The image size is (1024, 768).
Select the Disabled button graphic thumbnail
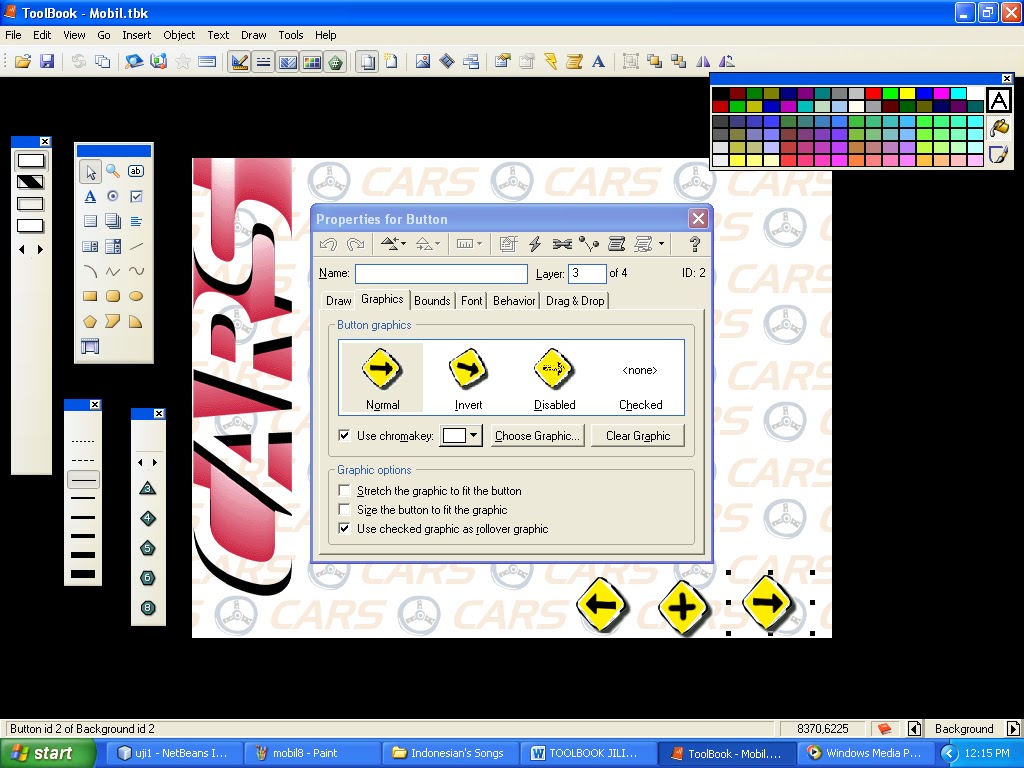[x=554, y=377]
